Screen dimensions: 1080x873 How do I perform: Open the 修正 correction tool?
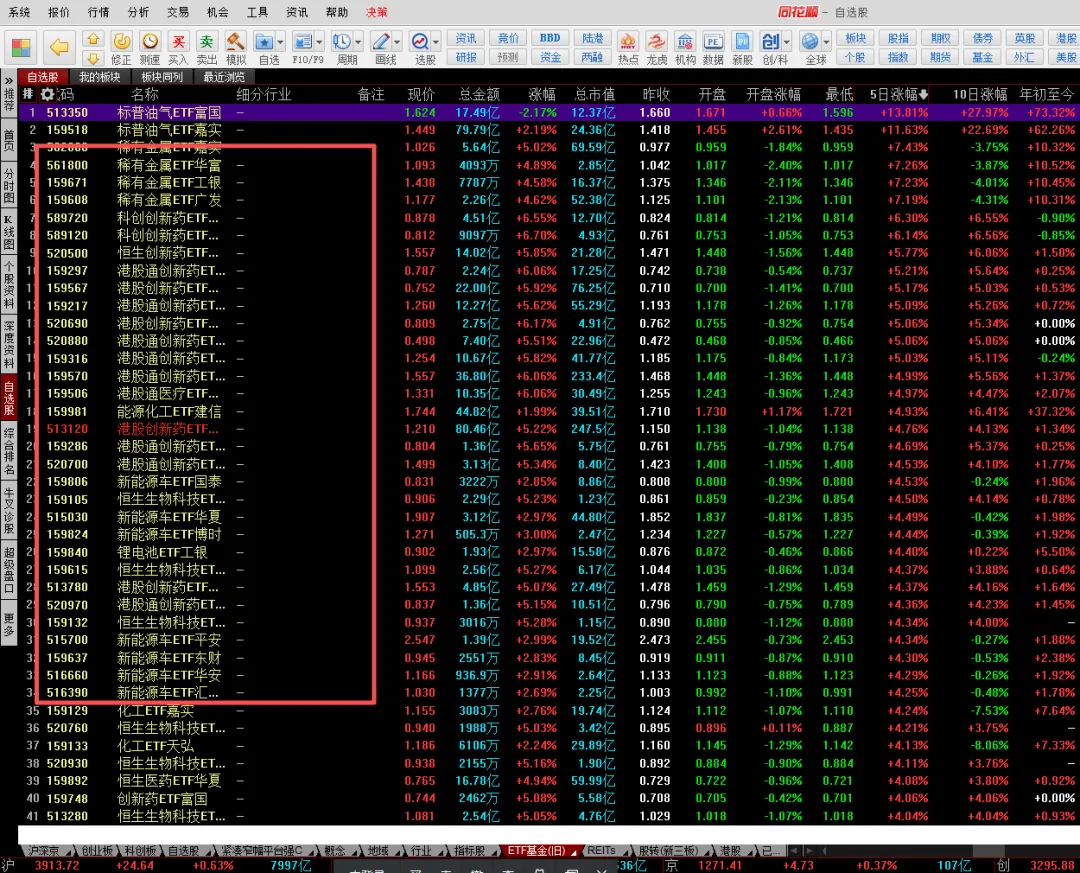121,48
